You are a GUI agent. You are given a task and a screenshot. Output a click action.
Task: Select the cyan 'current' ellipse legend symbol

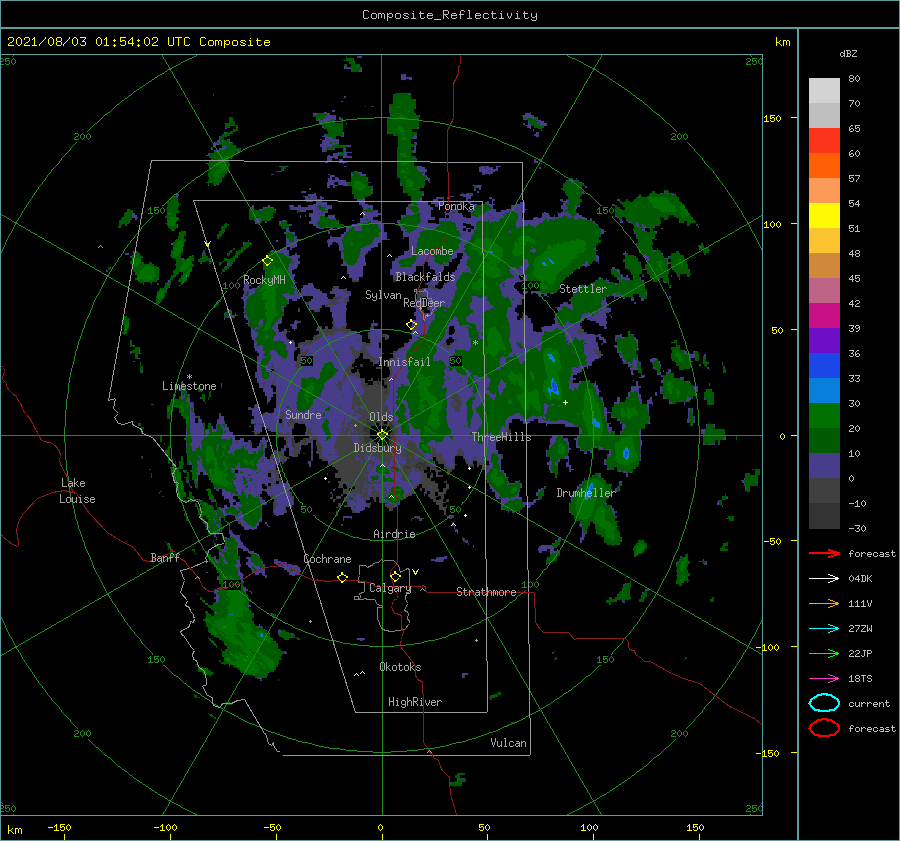point(824,703)
